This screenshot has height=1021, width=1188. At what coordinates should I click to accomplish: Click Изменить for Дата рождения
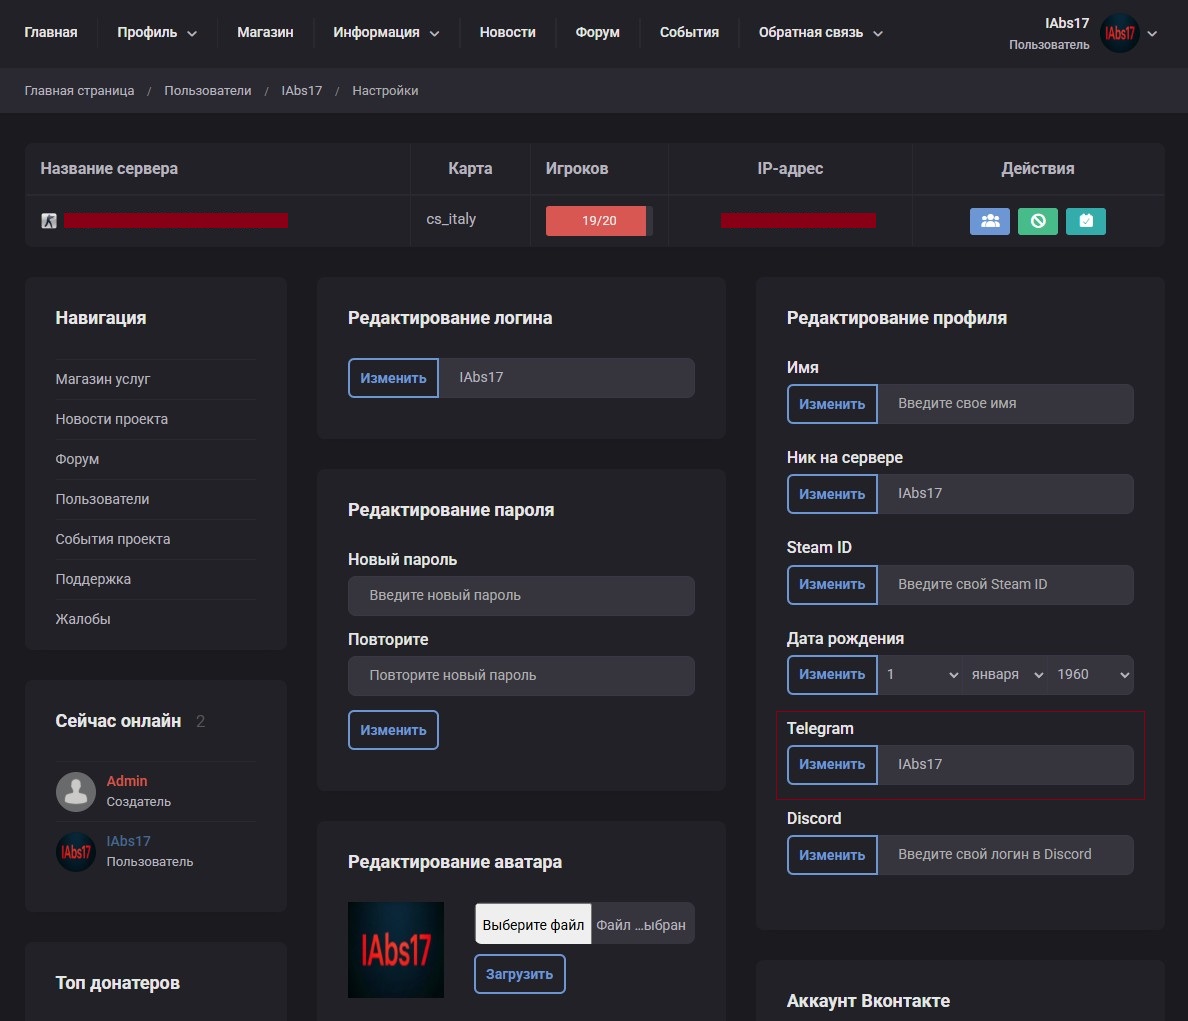[x=832, y=675]
